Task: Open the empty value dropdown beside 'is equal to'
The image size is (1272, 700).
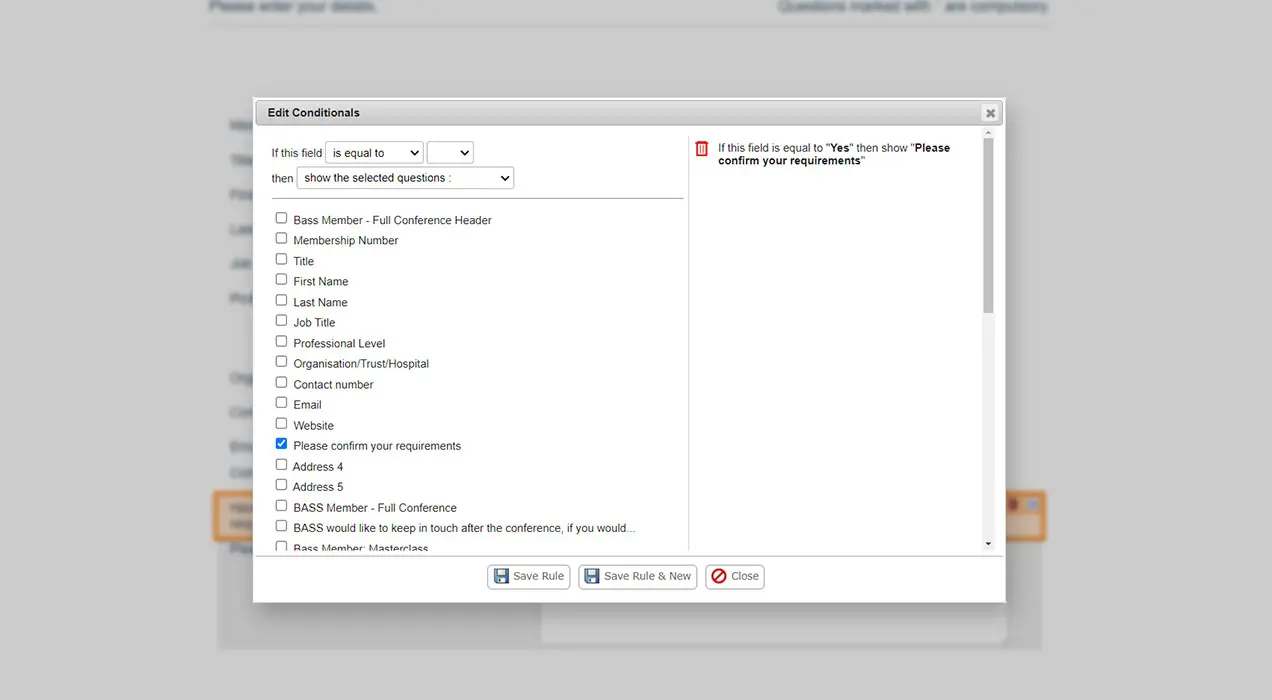Action: (x=450, y=152)
